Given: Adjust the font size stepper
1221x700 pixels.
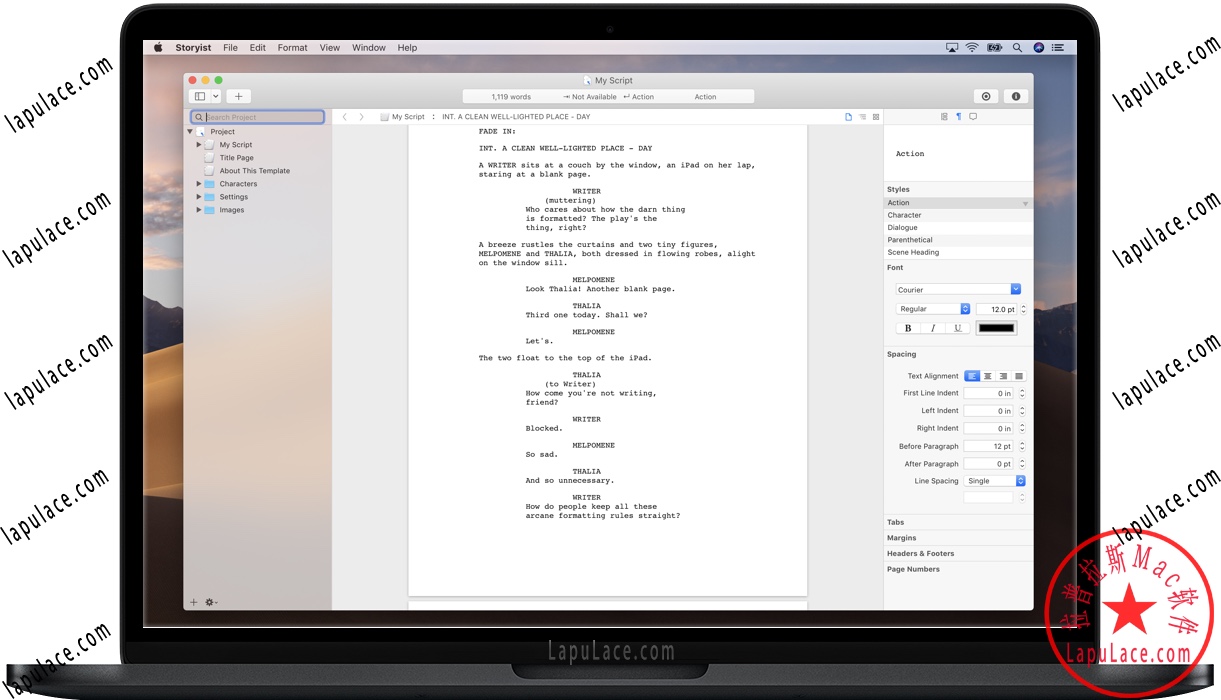Looking at the screenshot, I should [x=1022, y=309].
